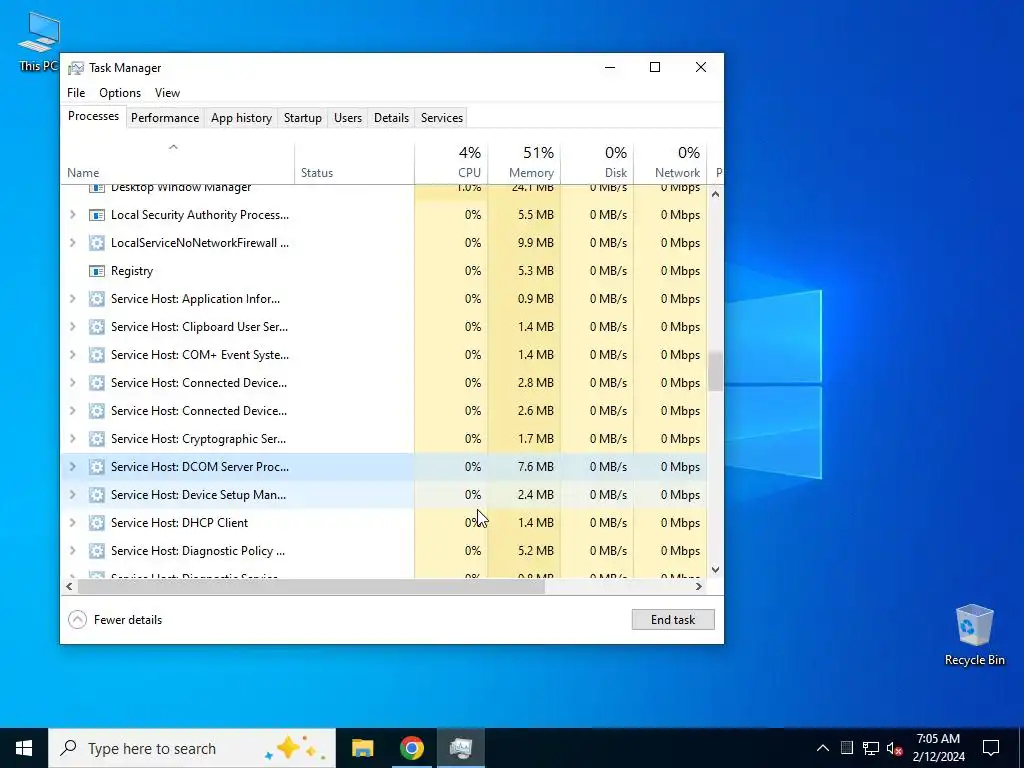The width and height of the screenshot is (1024, 768).
Task: Expand Service Host: Application Infor... row
Action: (72, 299)
